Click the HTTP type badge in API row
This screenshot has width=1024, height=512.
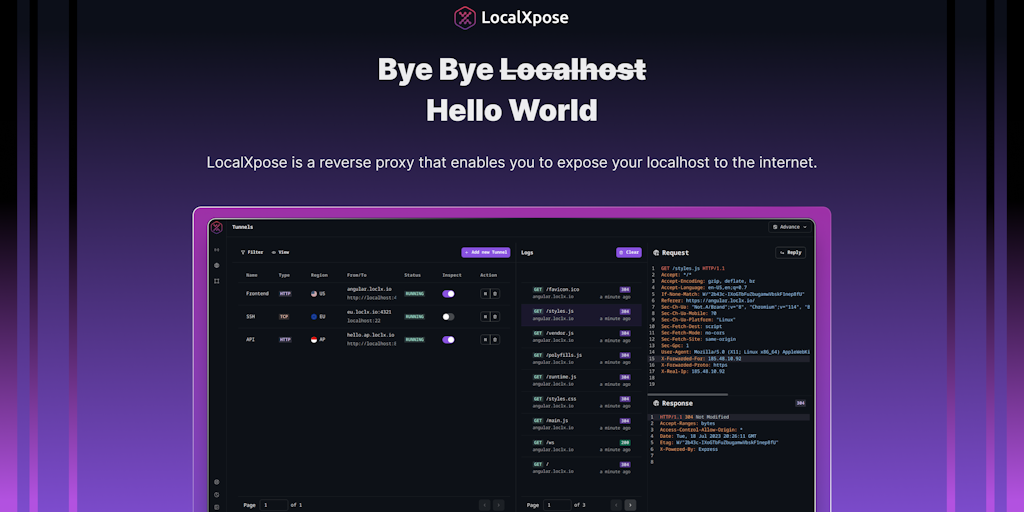tap(285, 340)
